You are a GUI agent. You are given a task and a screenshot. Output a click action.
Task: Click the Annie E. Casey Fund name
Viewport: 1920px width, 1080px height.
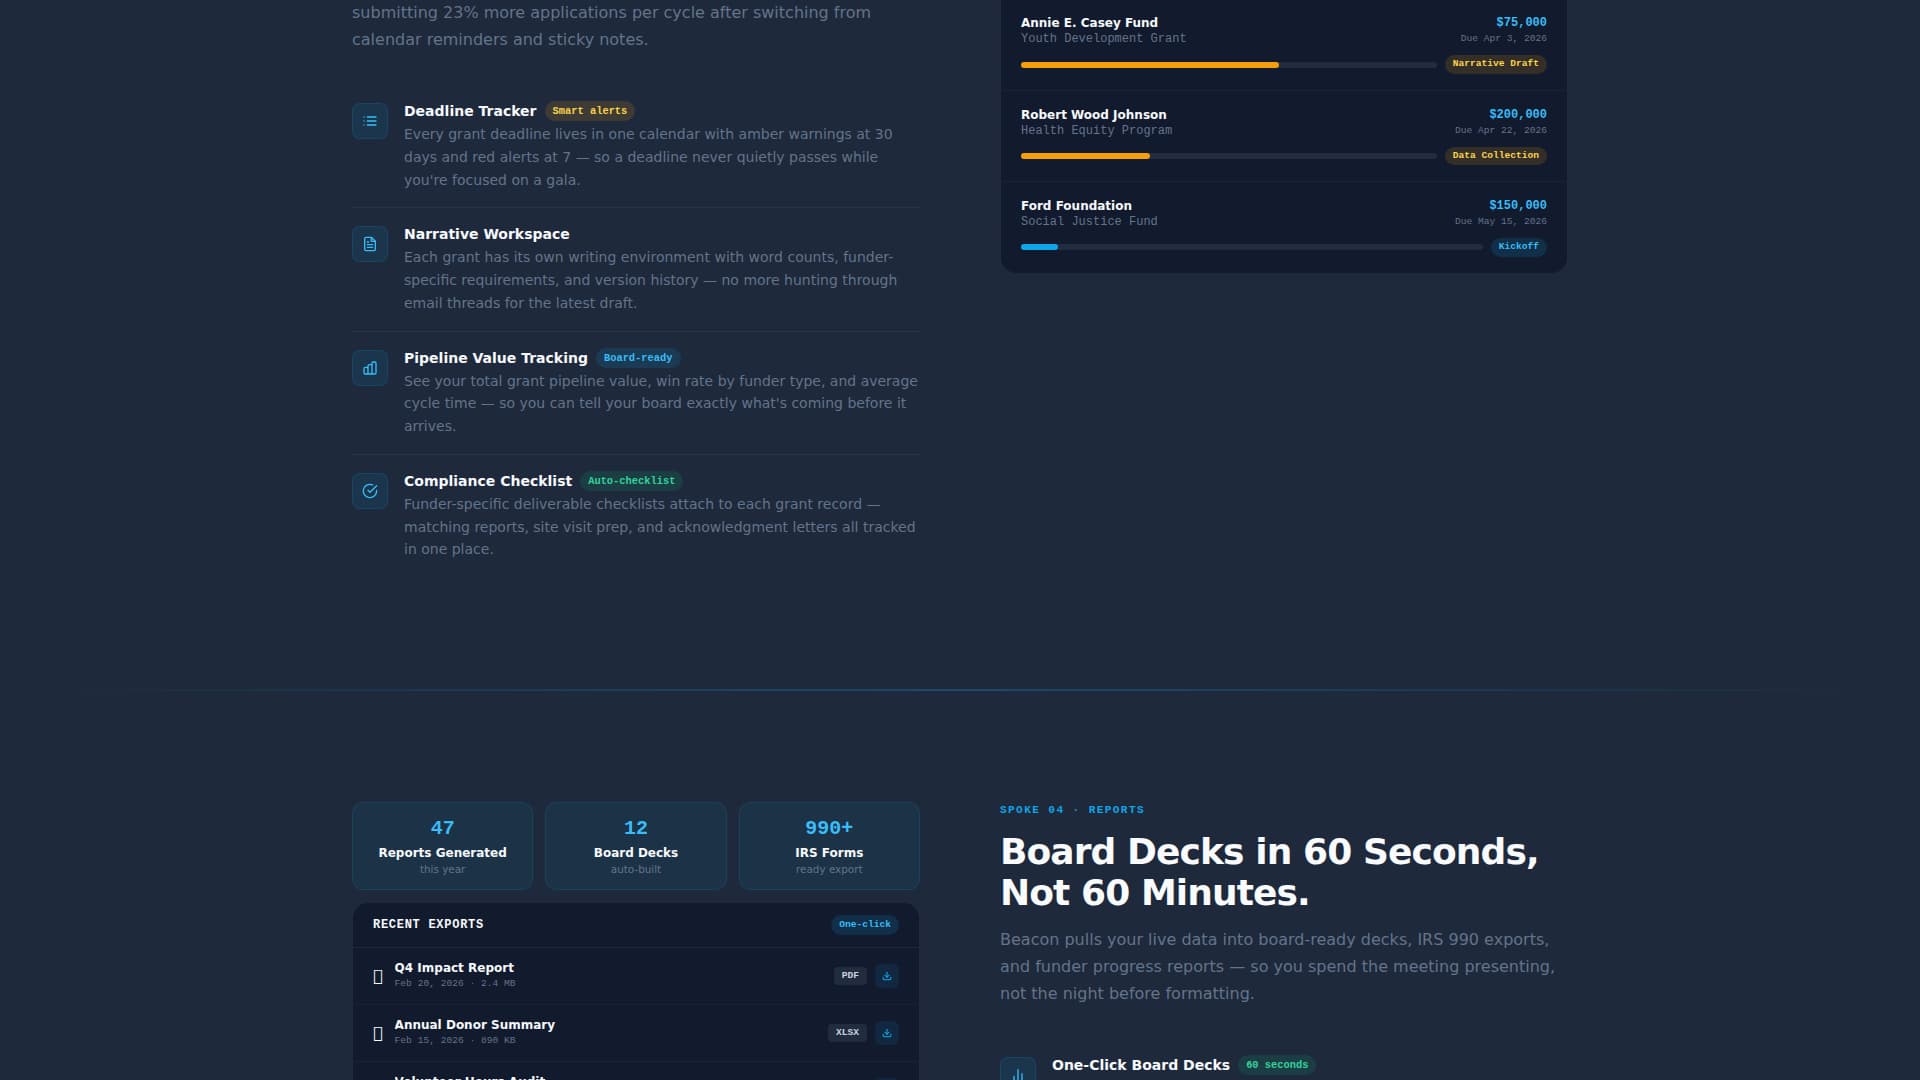pyautogui.click(x=1089, y=23)
